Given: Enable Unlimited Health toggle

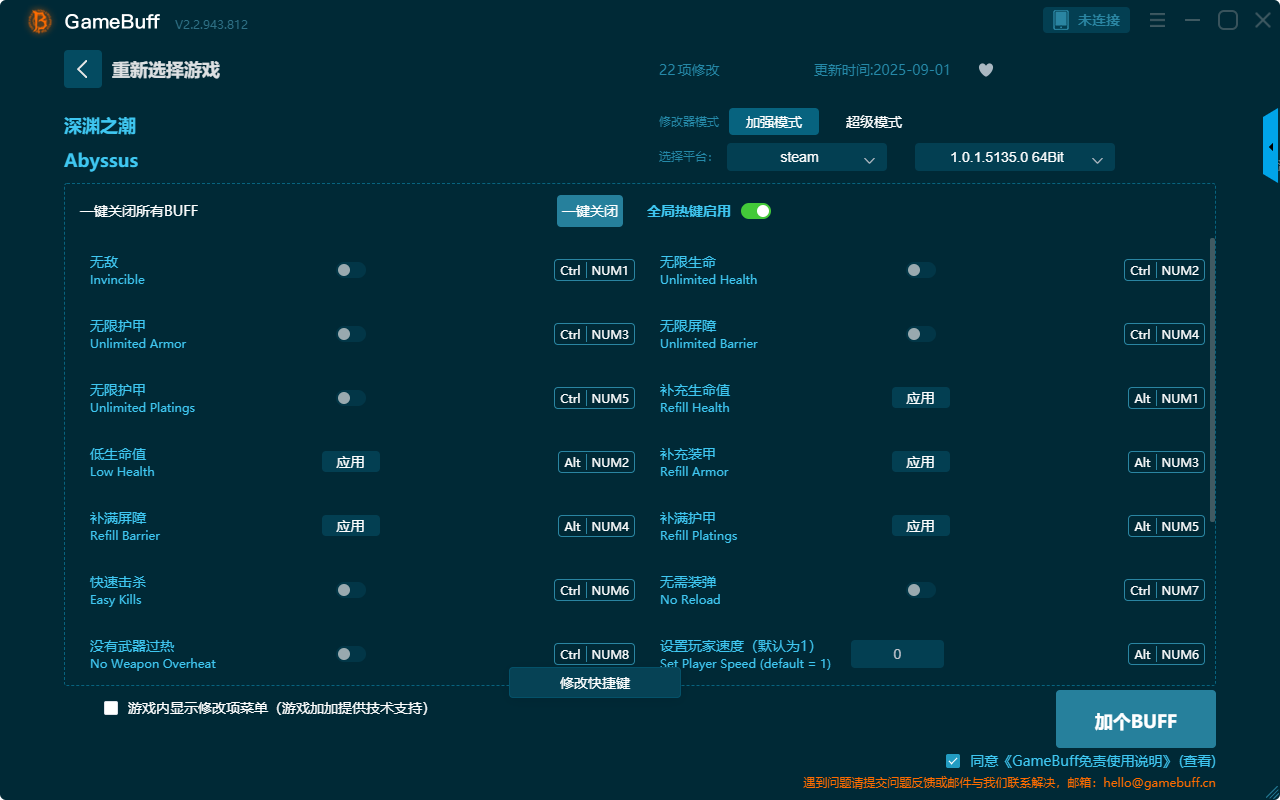Looking at the screenshot, I should coord(921,270).
